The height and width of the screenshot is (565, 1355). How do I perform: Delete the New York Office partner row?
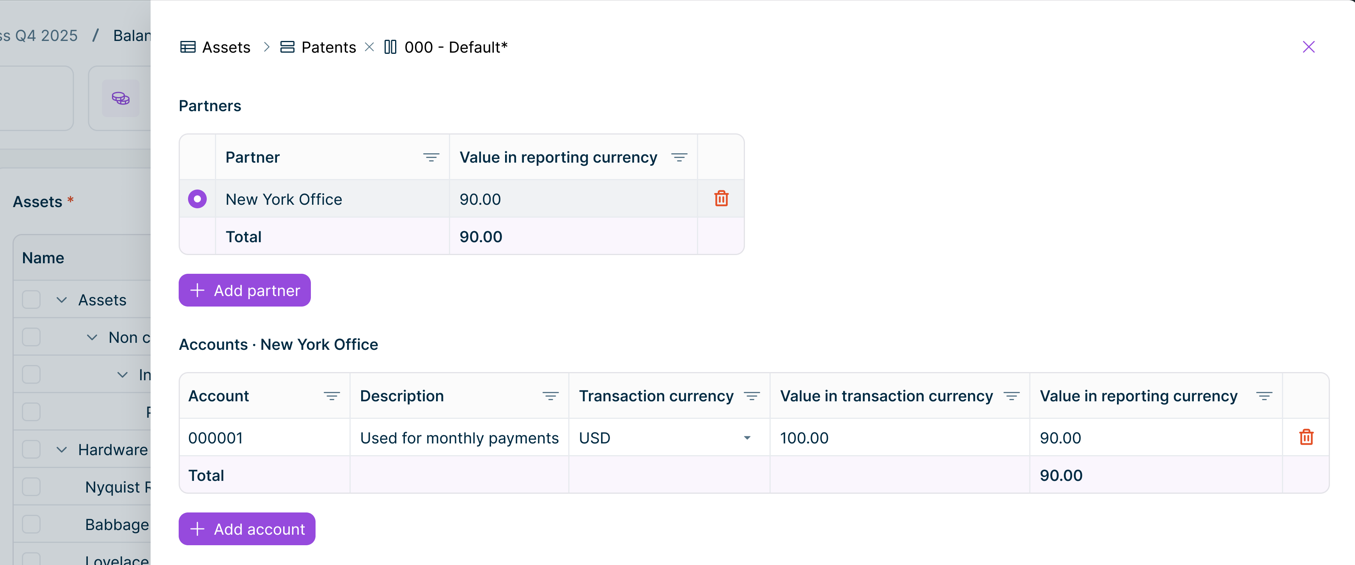(721, 199)
